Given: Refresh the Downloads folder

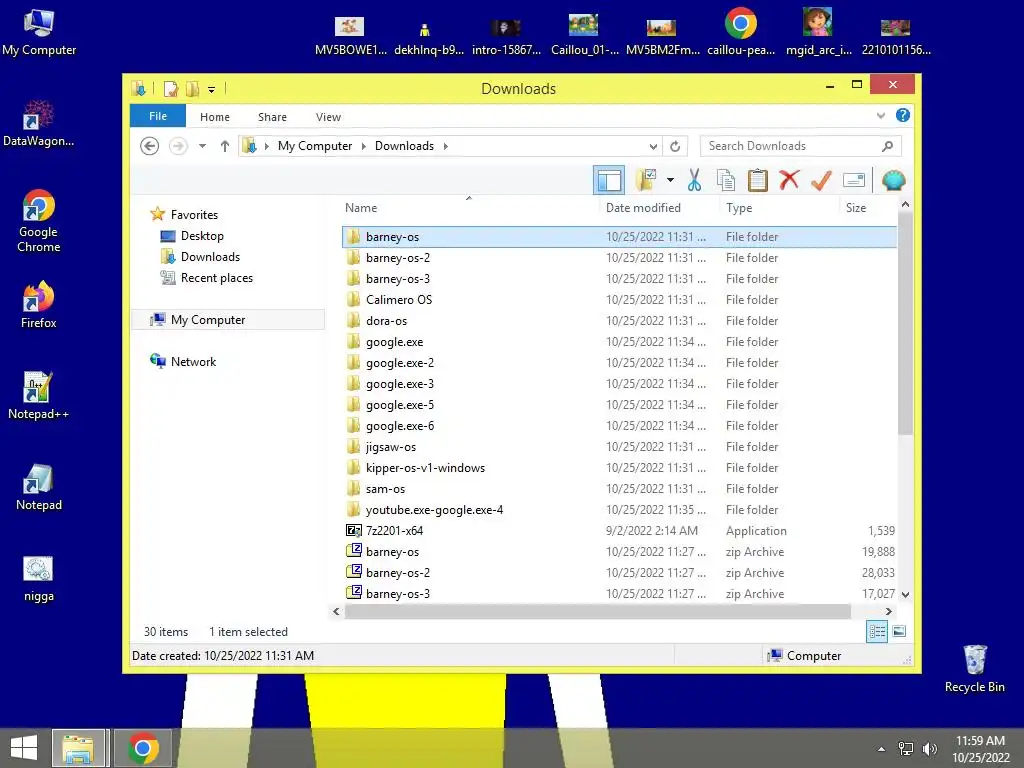Looking at the screenshot, I should click(675, 146).
